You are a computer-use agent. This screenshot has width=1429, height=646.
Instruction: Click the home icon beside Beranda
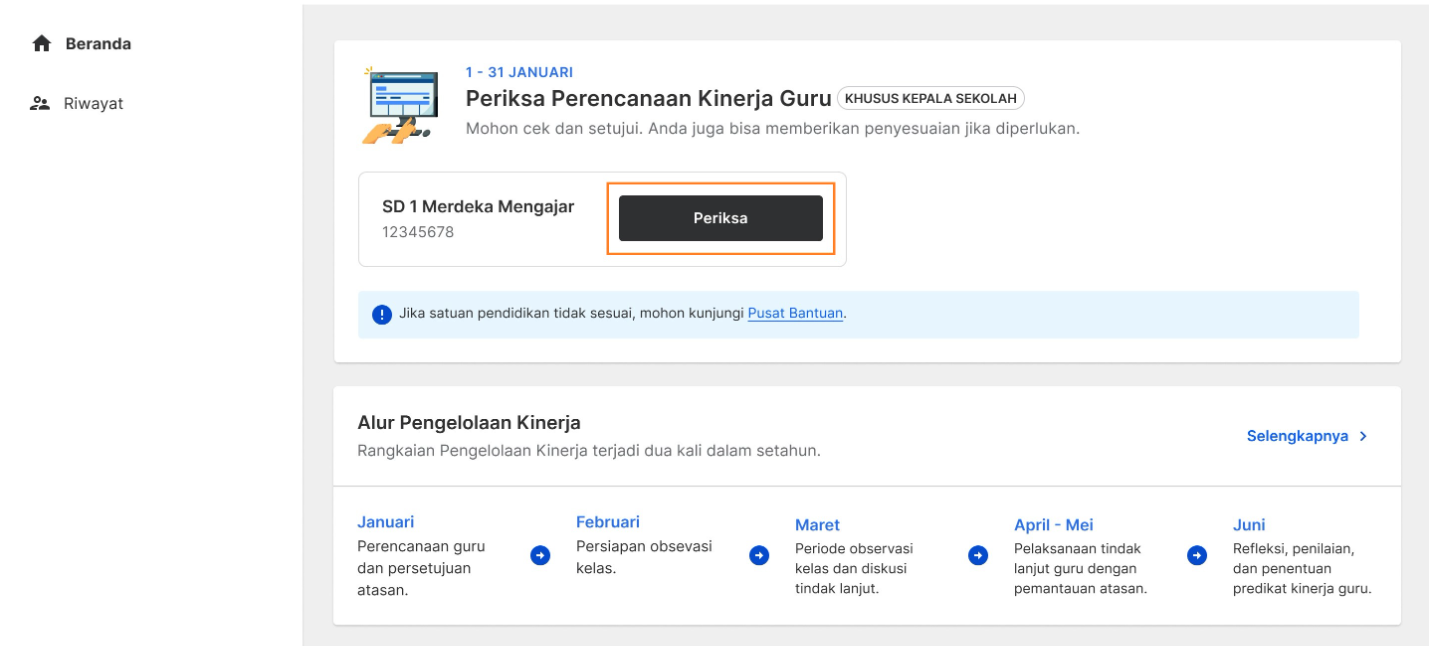pyautogui.click(x=41, y=44)
